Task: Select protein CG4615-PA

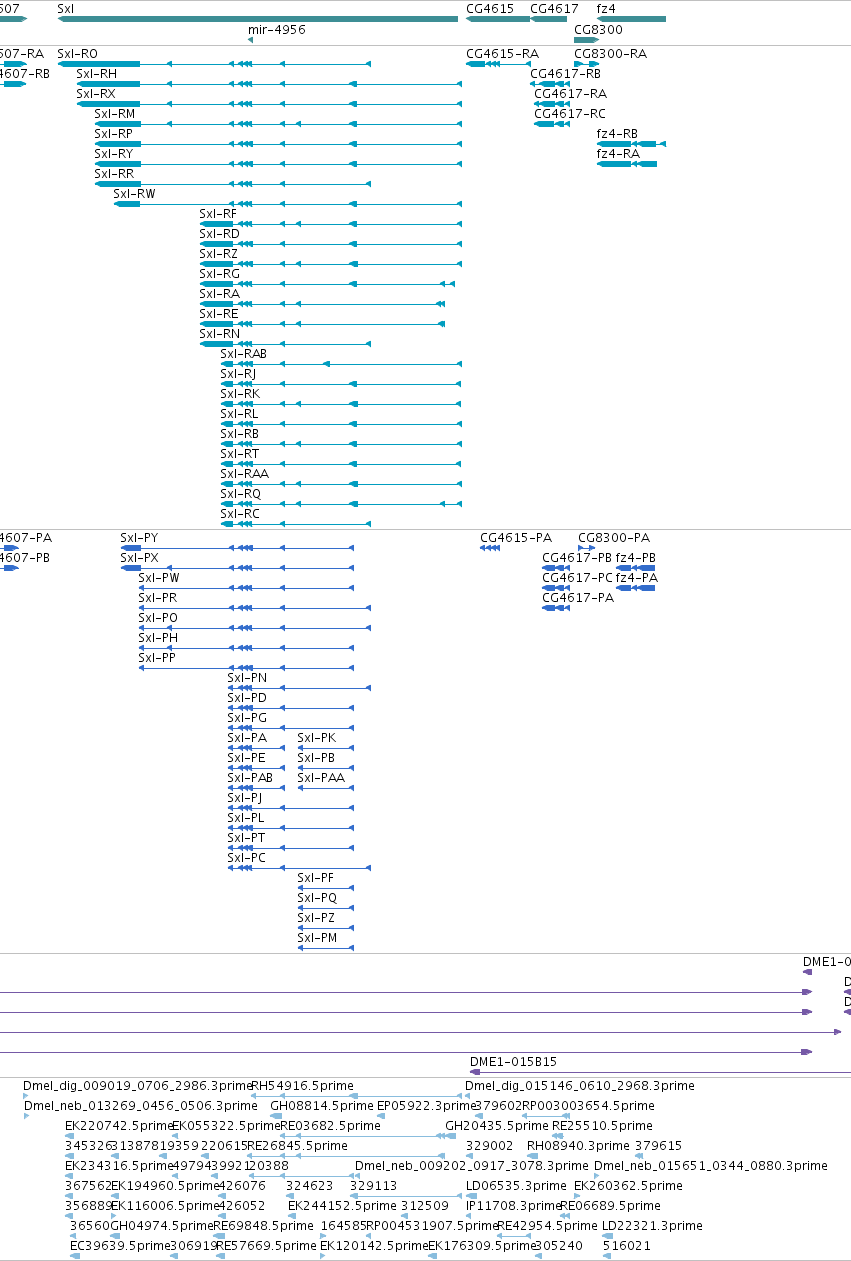Action: (x=516, y=538)
